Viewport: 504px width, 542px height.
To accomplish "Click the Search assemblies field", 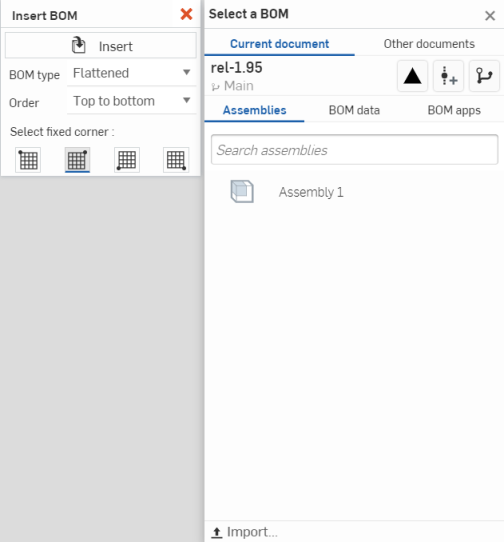I will 354,150.
